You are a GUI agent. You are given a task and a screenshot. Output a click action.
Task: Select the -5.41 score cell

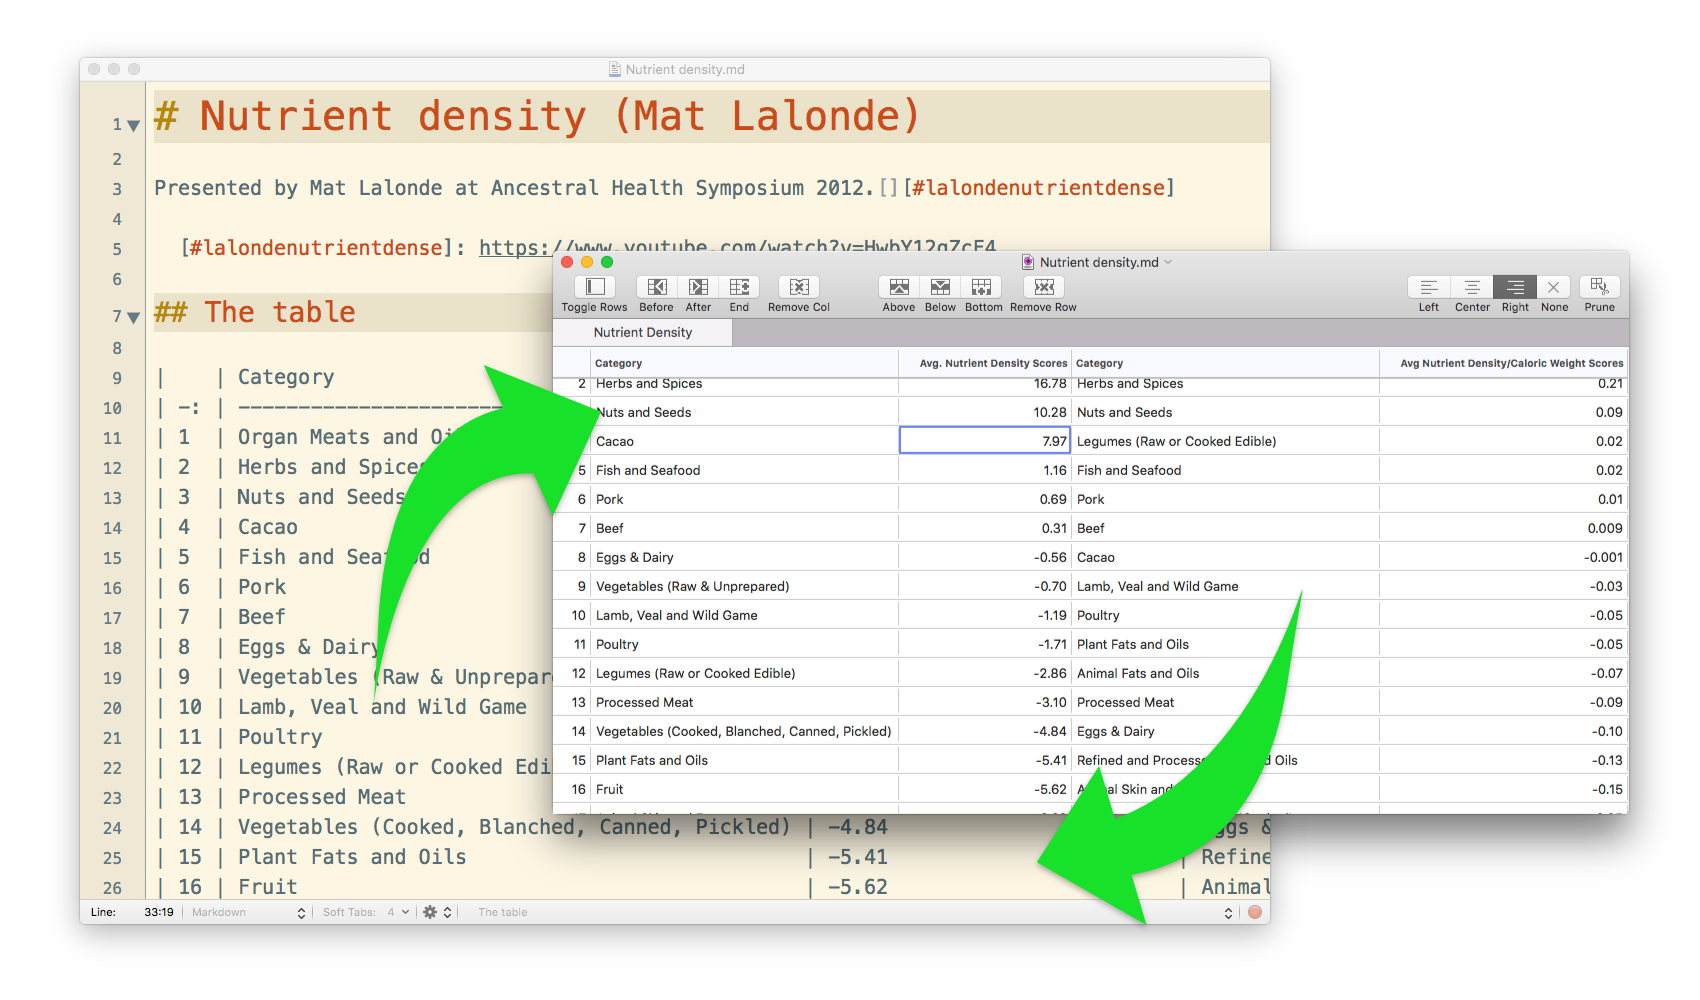985,760
